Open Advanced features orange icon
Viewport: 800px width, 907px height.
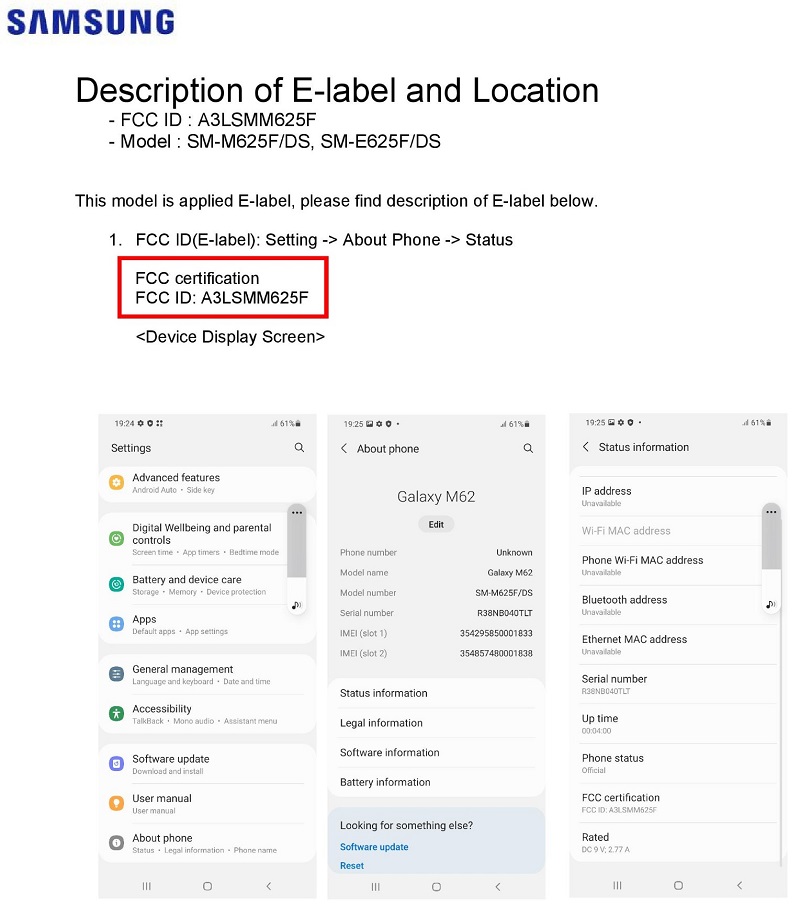117,482
